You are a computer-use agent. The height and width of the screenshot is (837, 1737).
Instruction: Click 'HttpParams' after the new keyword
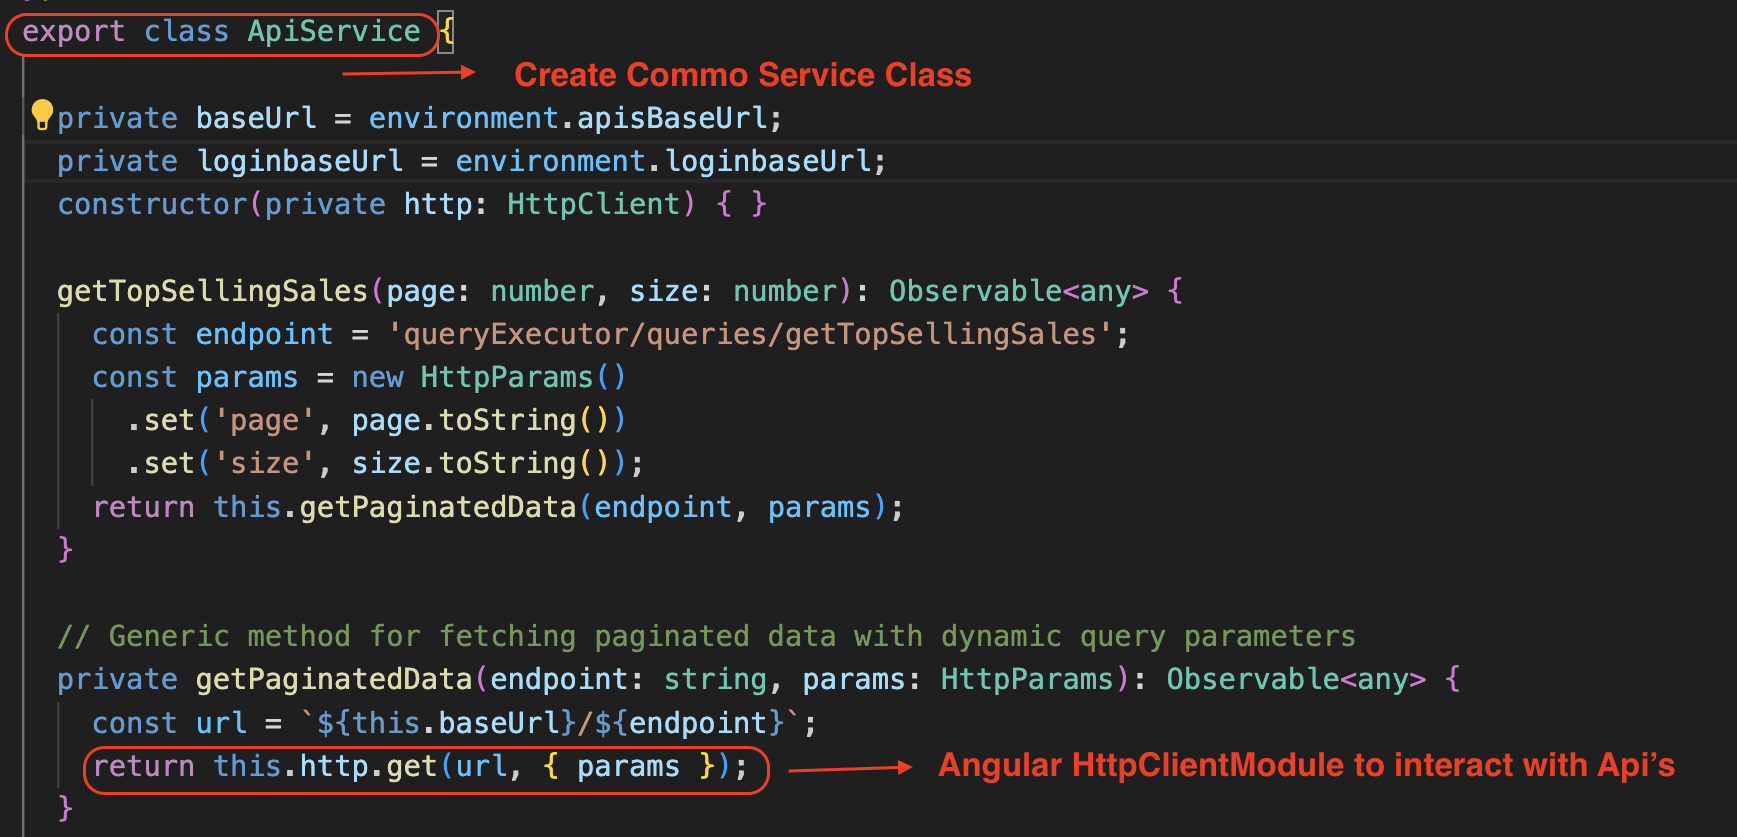point(506,377)
